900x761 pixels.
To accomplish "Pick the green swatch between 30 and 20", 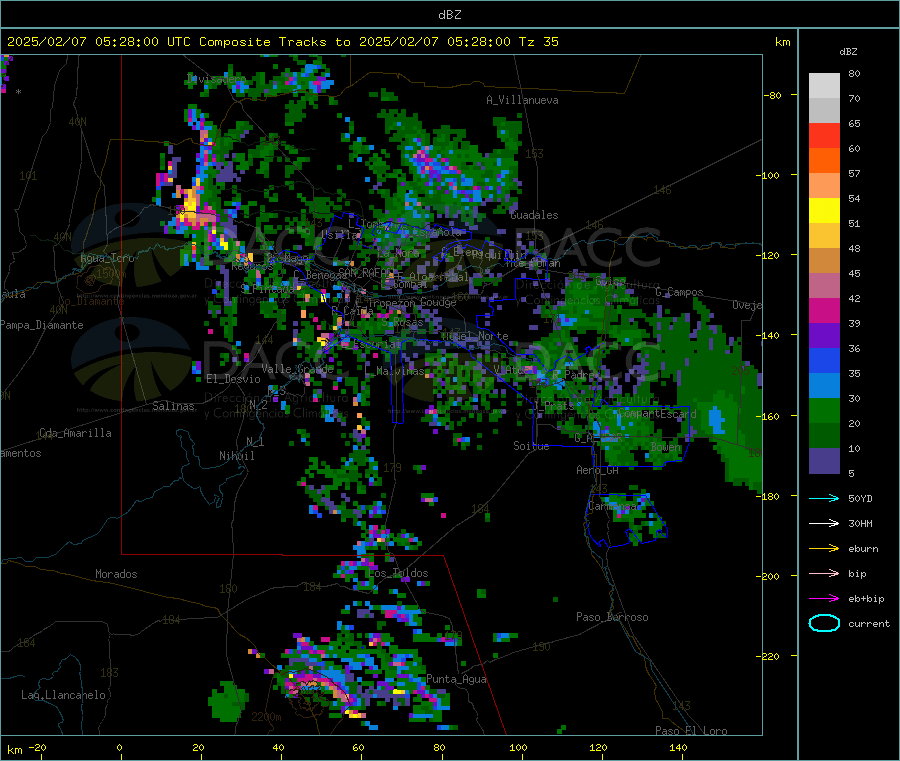I will click(x=824, y=410).
